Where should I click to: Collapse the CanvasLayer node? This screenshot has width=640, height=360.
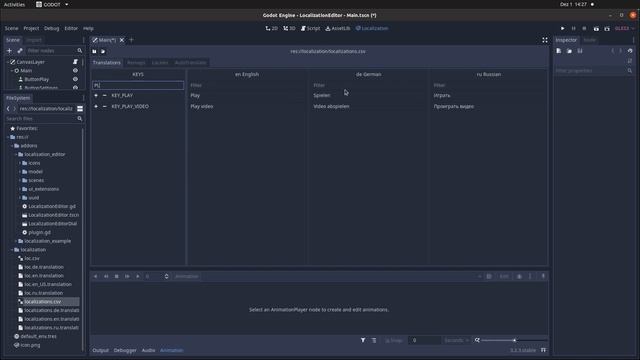click(7, 62)
